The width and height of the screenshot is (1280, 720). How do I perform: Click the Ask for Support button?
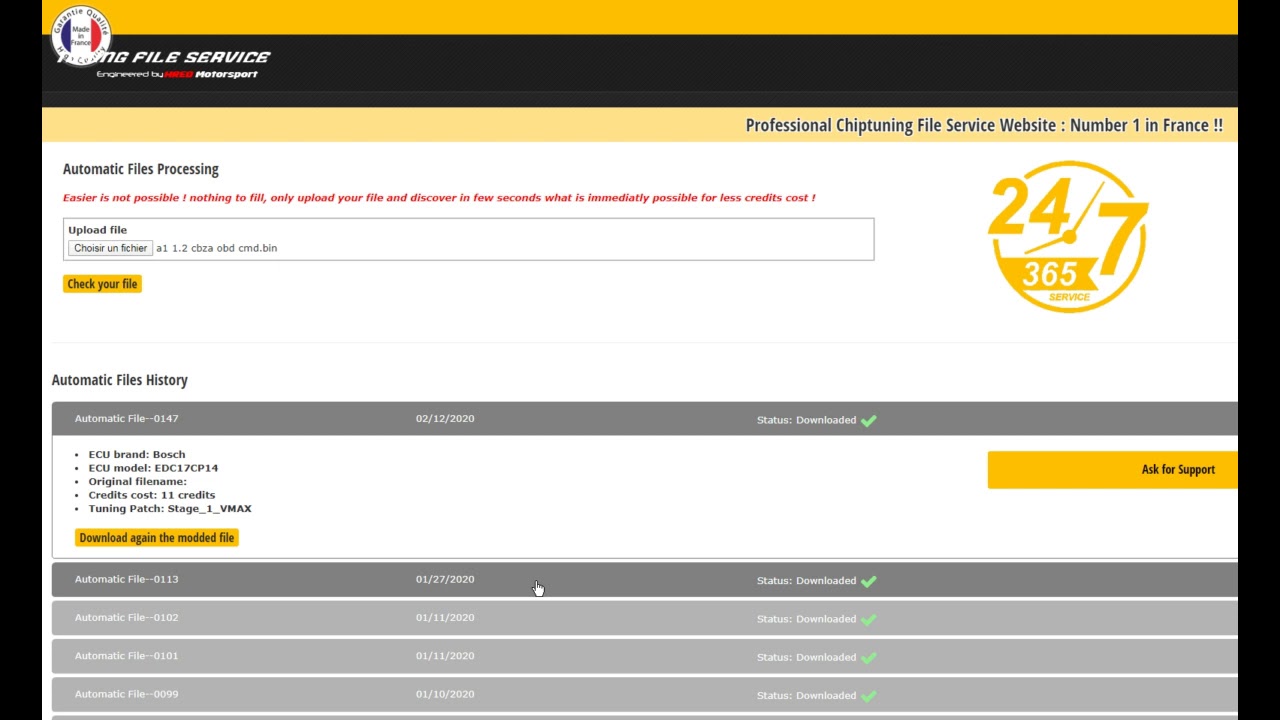coord(1112,469)
